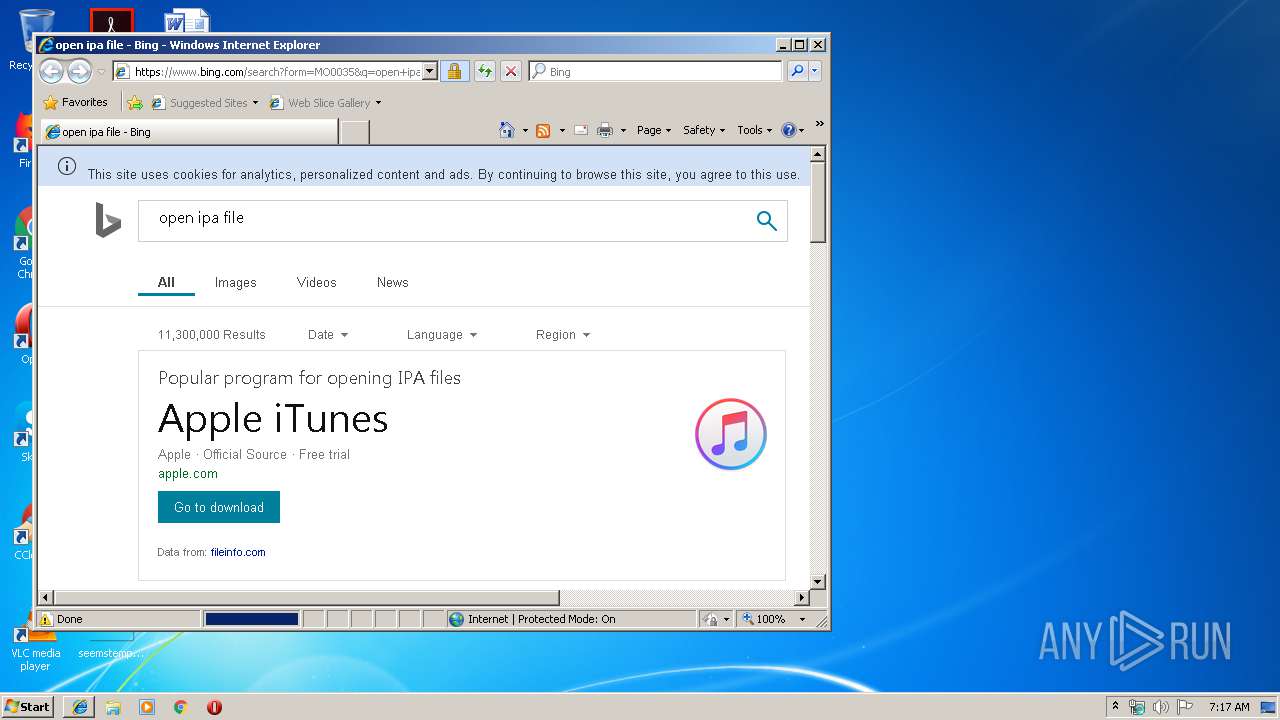1280x720 pixels.
Task: Click the iTunes music note logo
Action: pyautogui.click(x=731, y=434)
